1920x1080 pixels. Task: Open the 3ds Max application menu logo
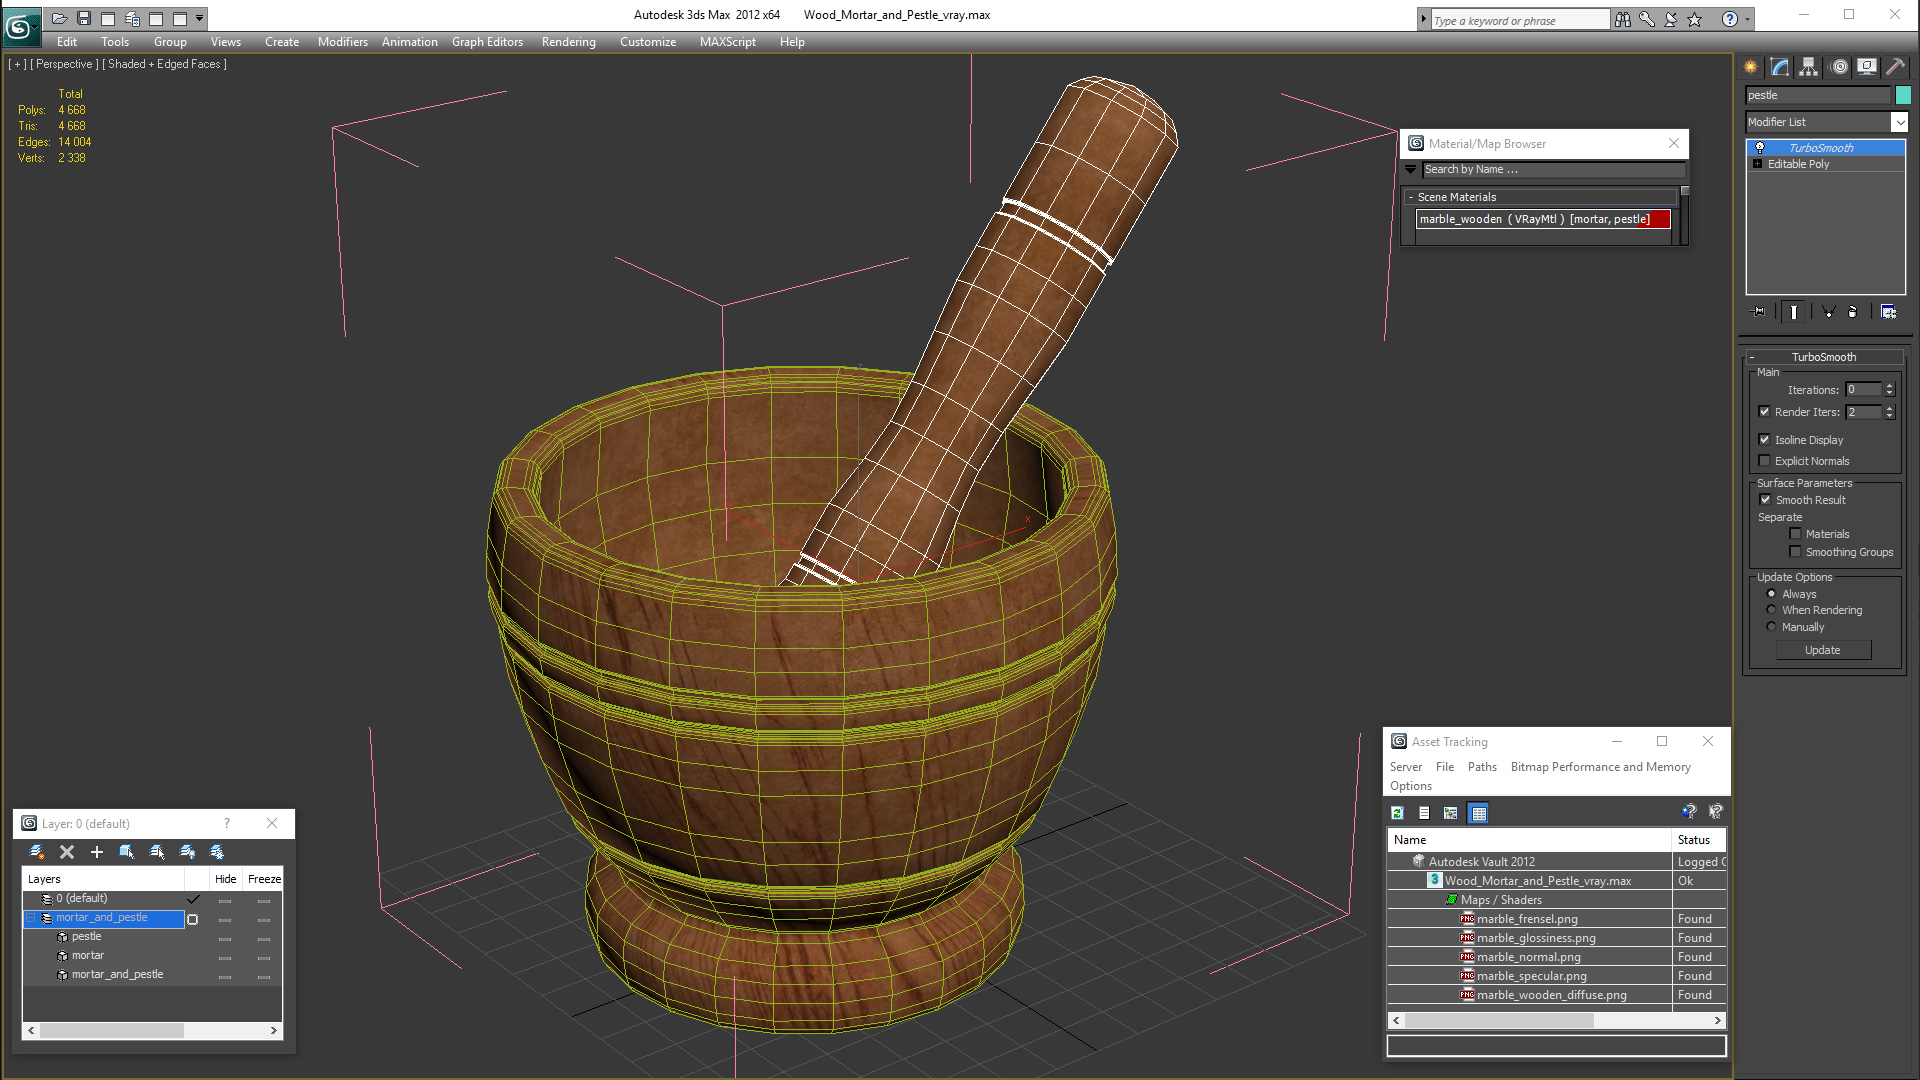20,26
